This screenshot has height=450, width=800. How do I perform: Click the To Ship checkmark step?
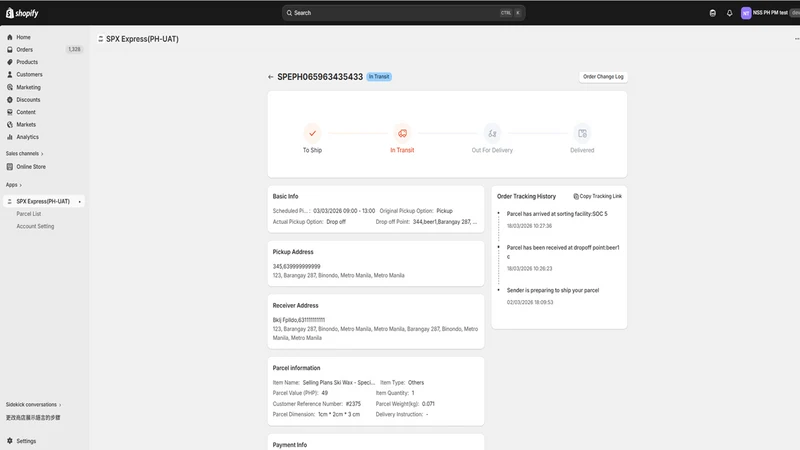coord(312,133)
